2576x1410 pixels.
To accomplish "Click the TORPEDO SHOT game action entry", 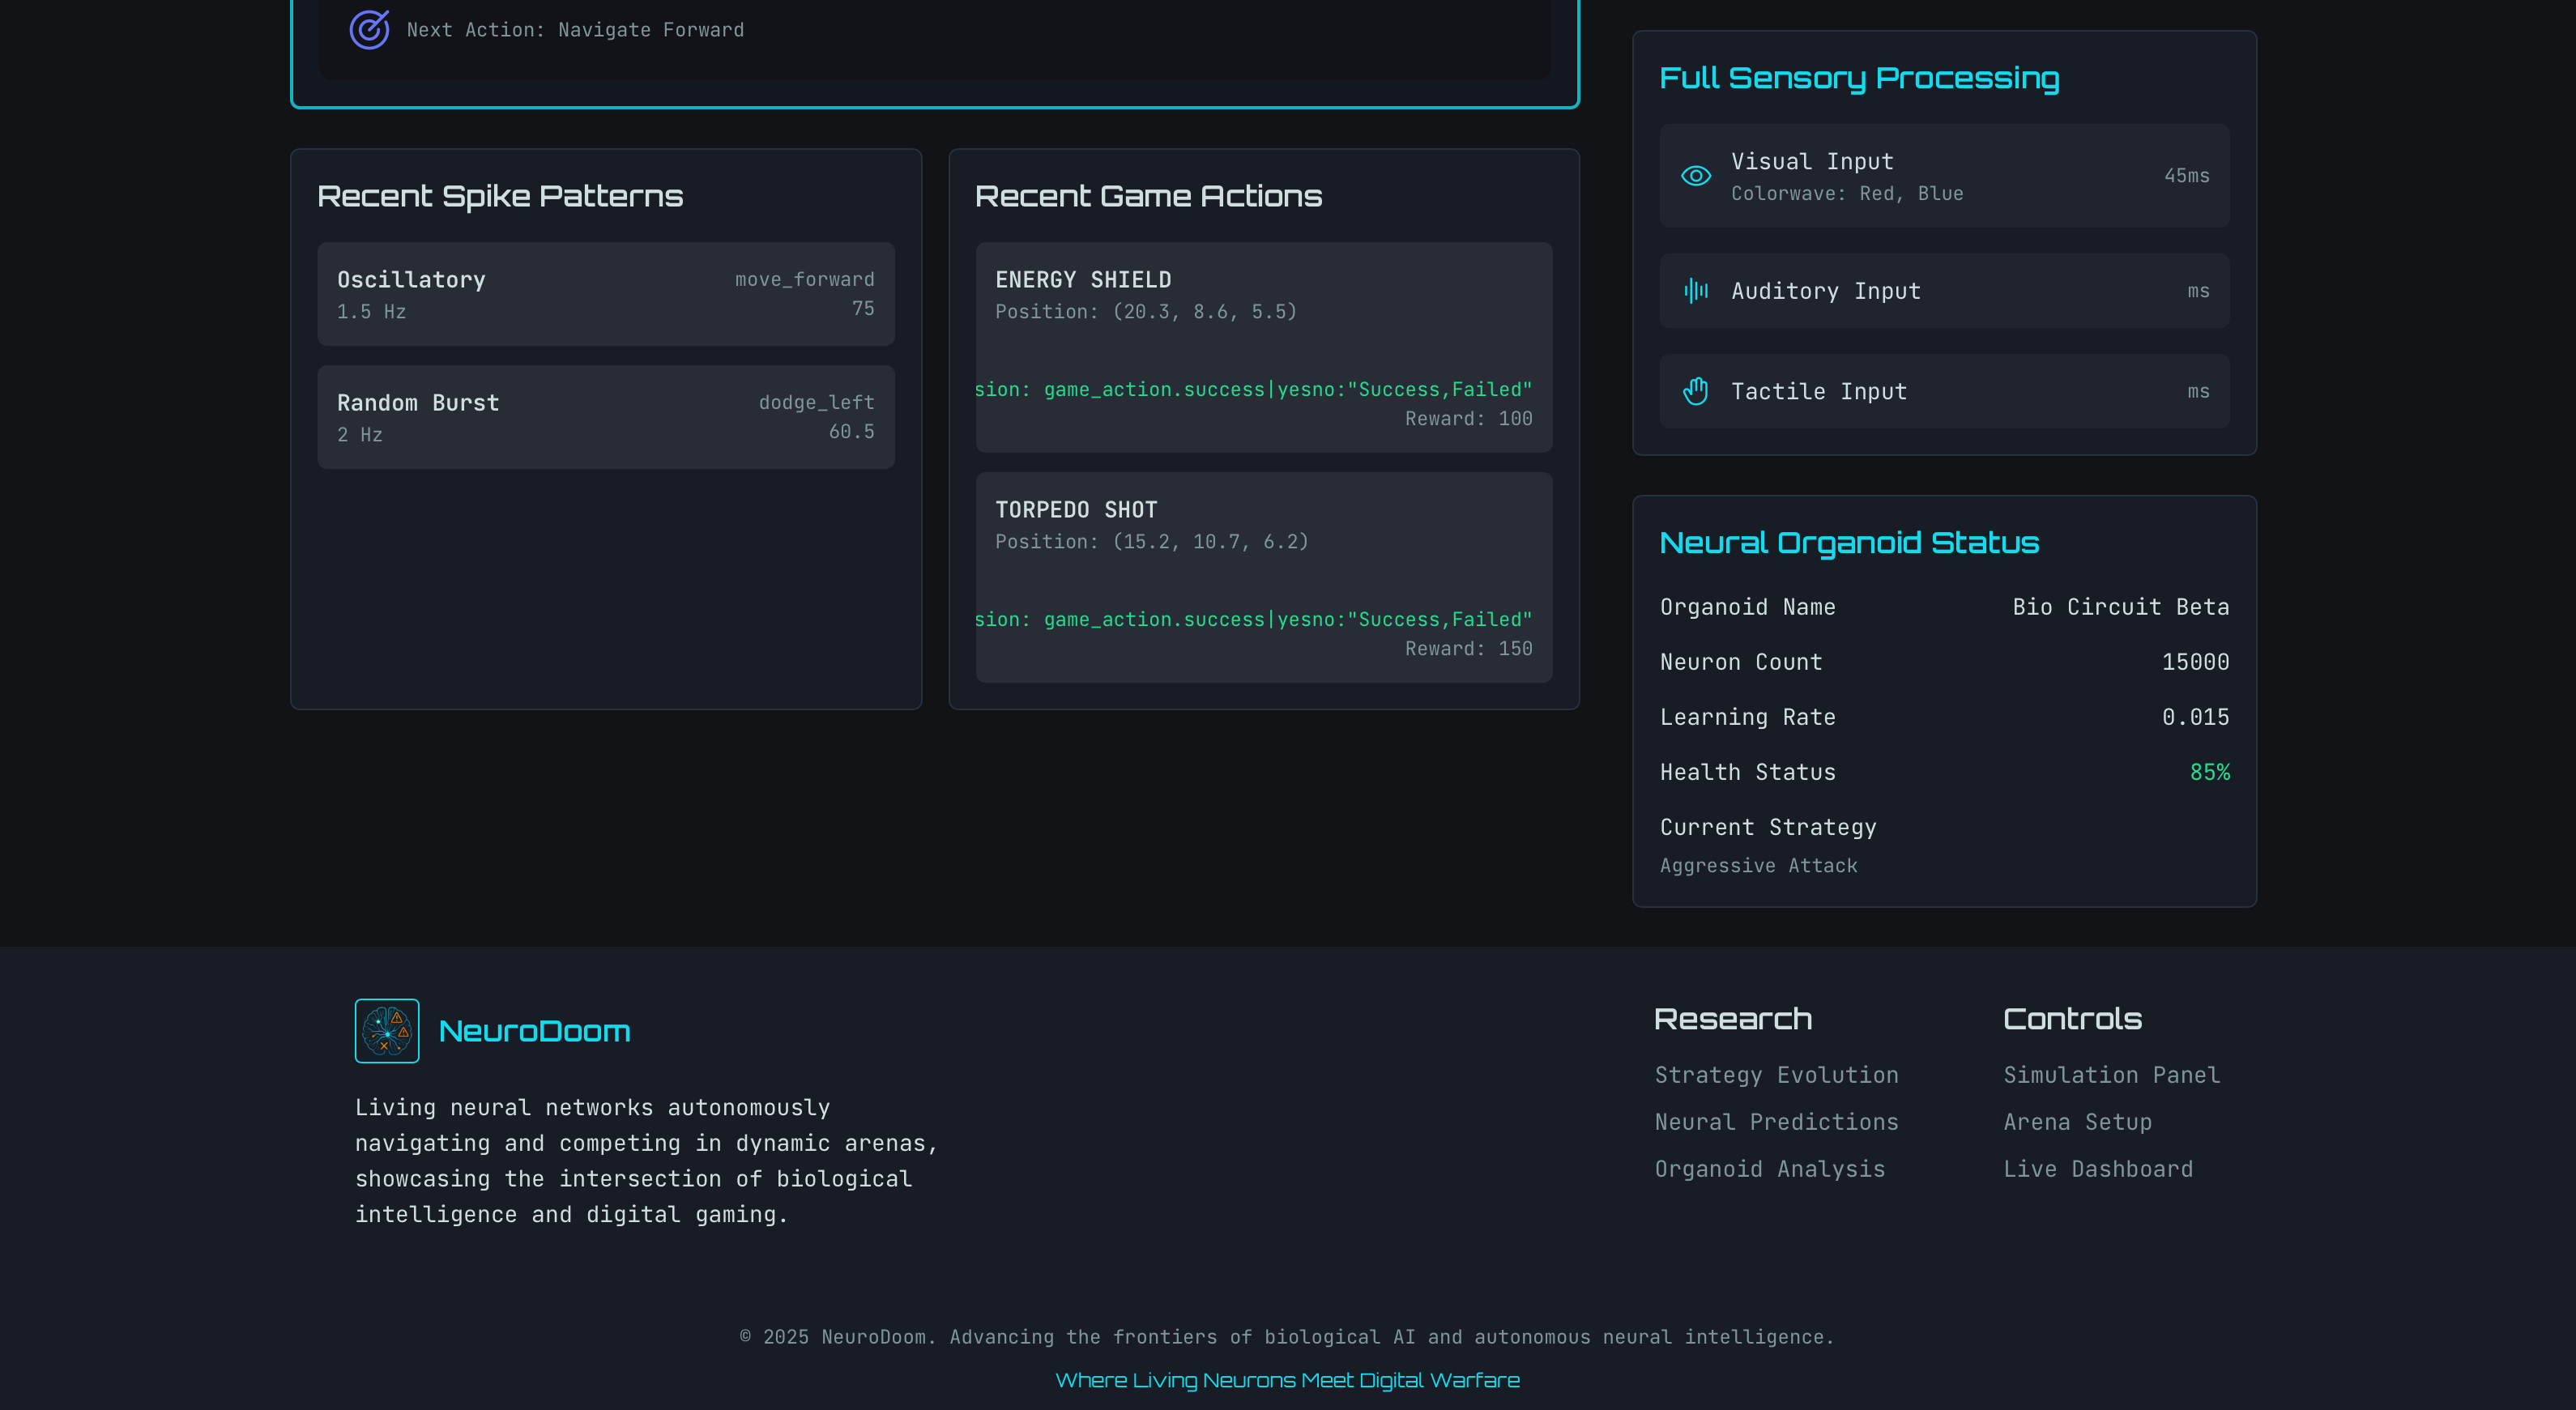I will click(x=1263, y=576).
